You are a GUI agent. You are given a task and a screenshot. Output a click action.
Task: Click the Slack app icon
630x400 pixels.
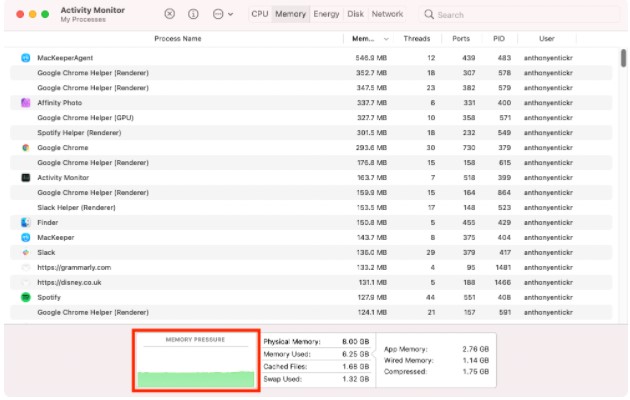pyautogui.click(x=26, y=253)
